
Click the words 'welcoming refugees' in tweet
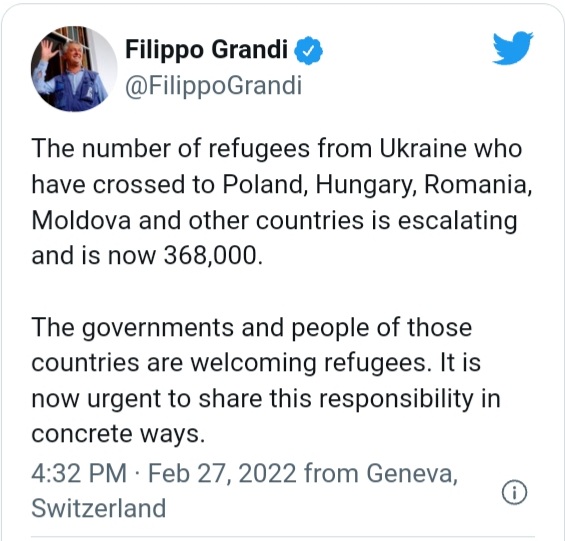point(310,364)
